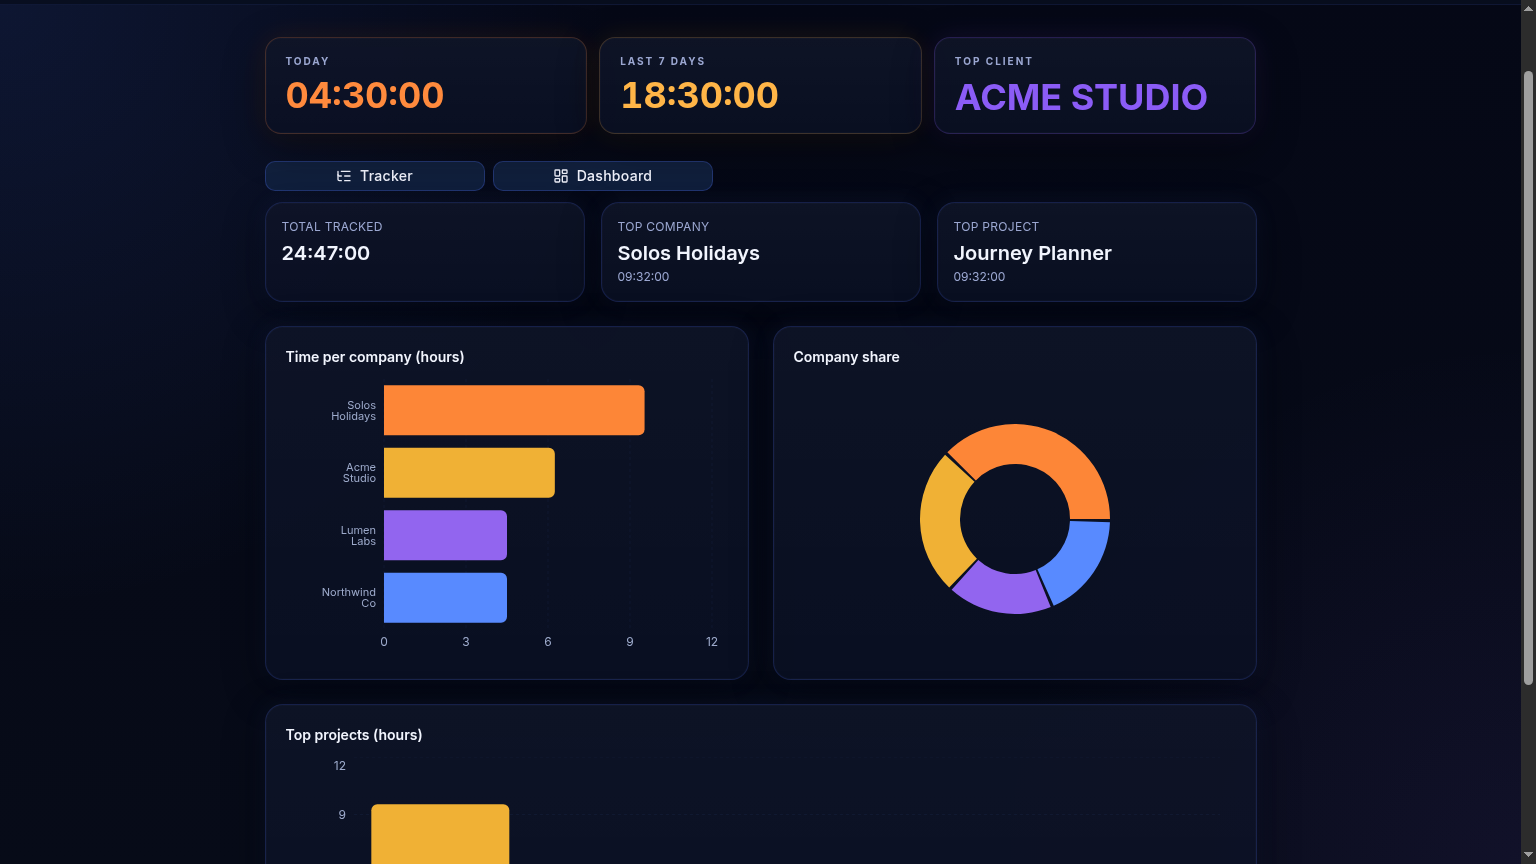Click the Top projects (hours) heading
Image resolution: width=1536 pixels, height=864 pixels.
(354, 735)
